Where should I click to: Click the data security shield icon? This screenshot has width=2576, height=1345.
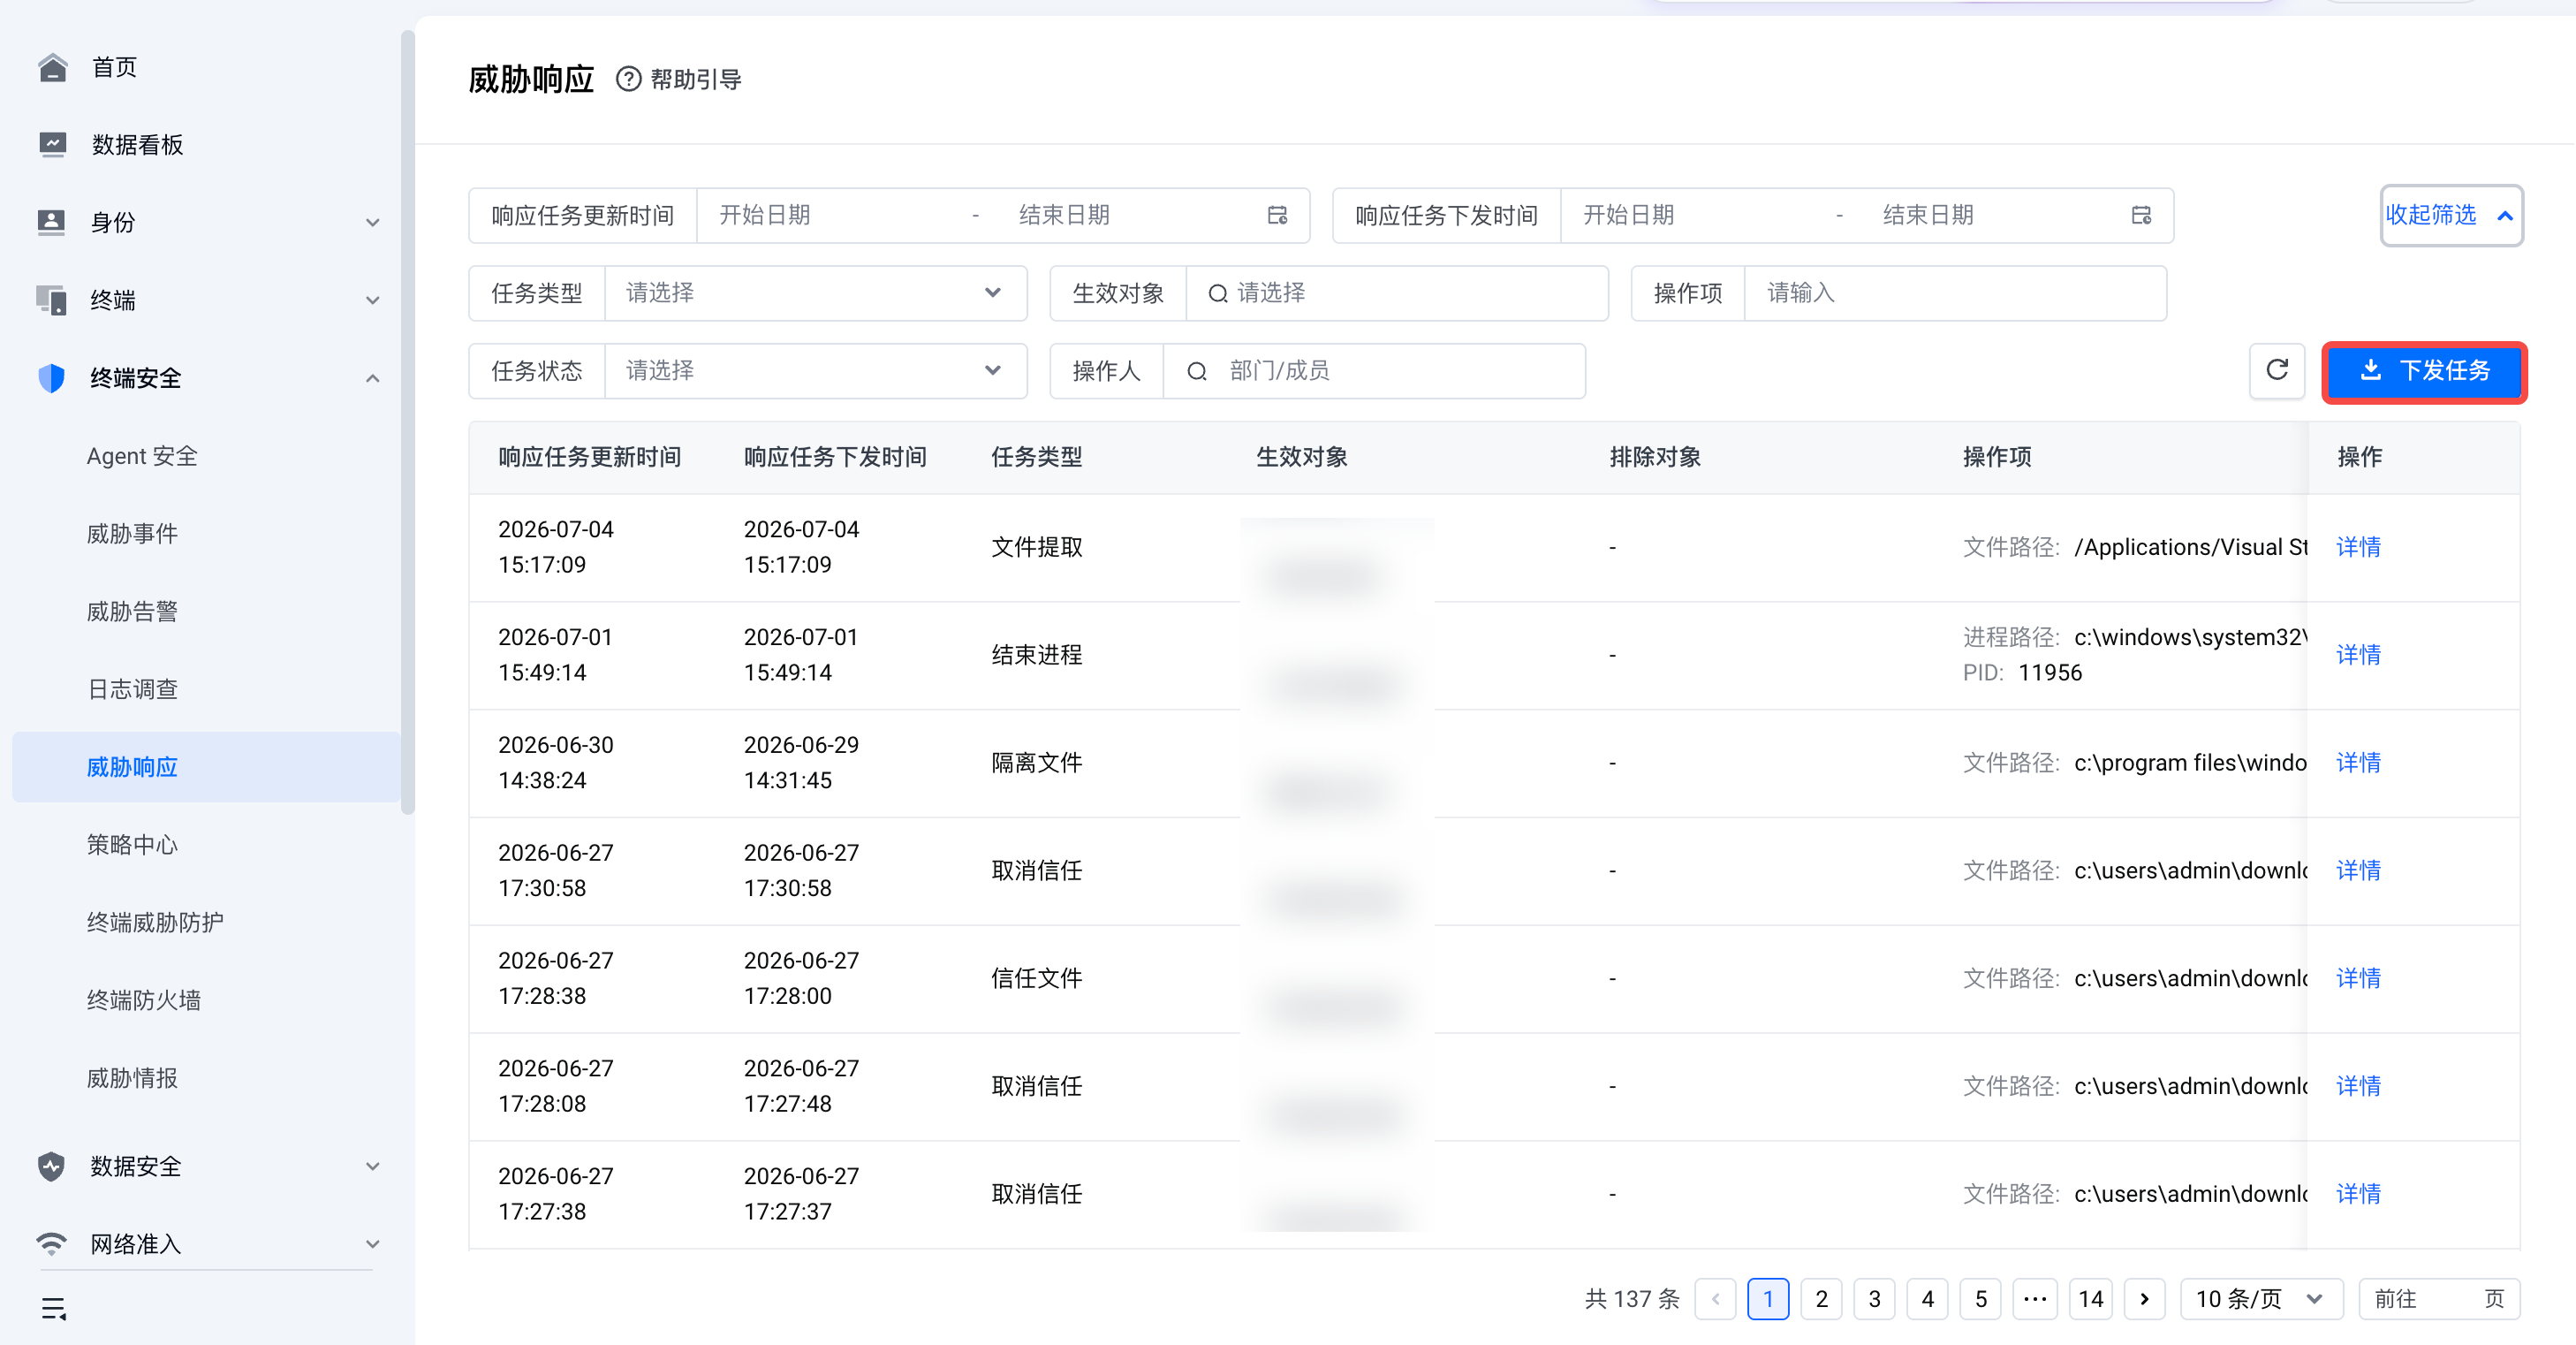52,1166
